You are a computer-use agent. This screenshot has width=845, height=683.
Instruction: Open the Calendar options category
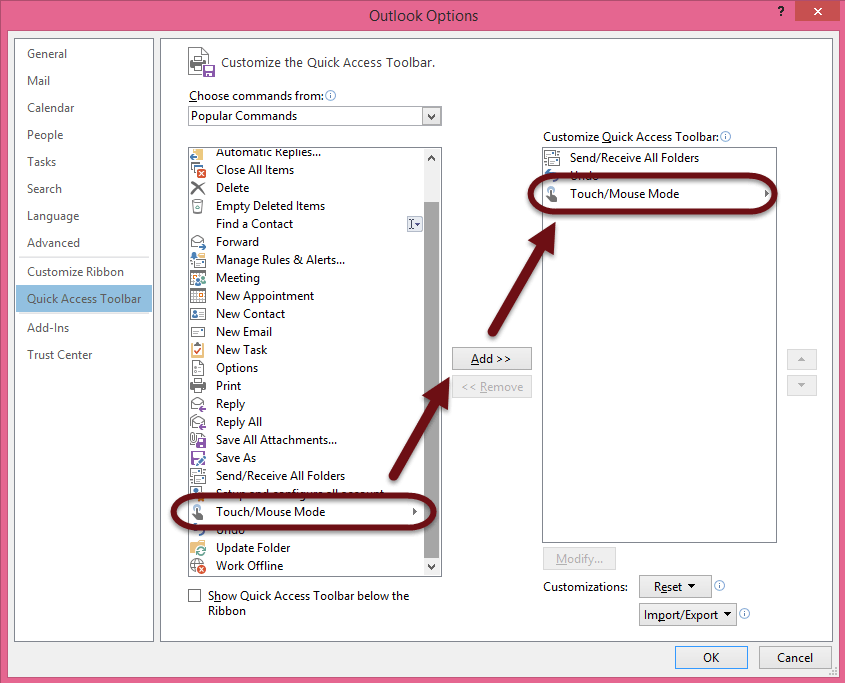51,108
